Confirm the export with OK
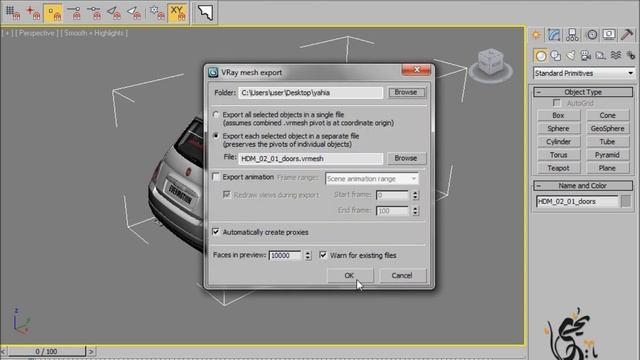640x360 pixels. click(x=350, y=276)
